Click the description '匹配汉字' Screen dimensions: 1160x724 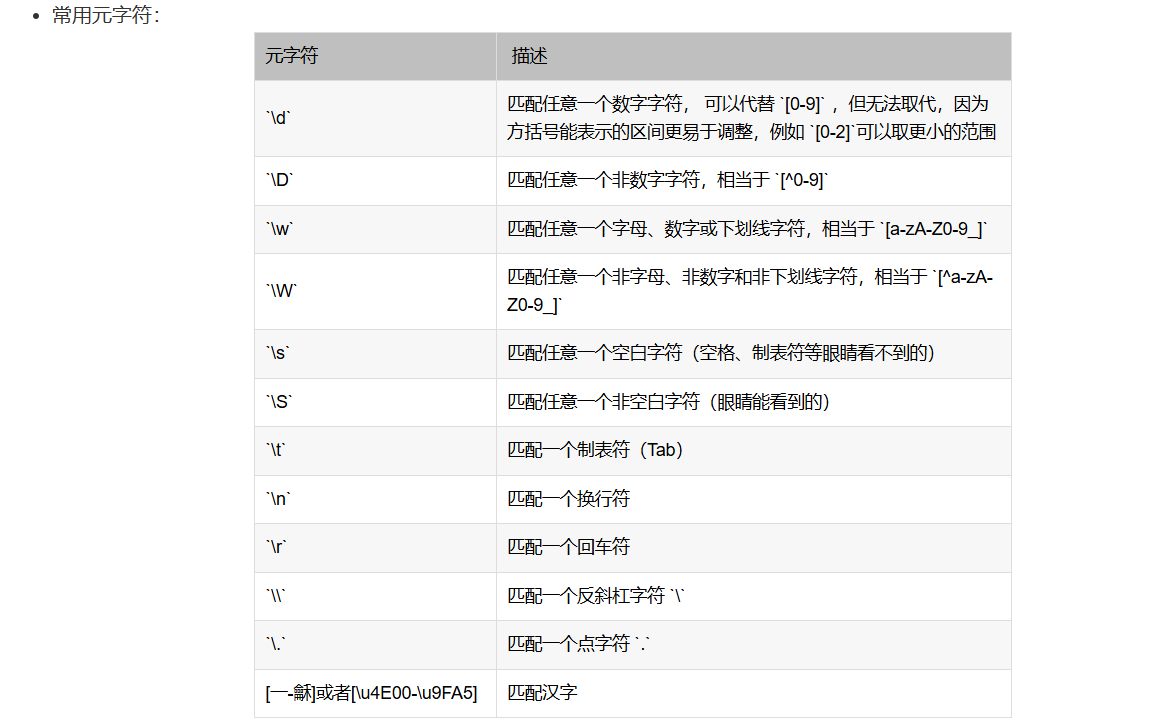coord(542,694)
